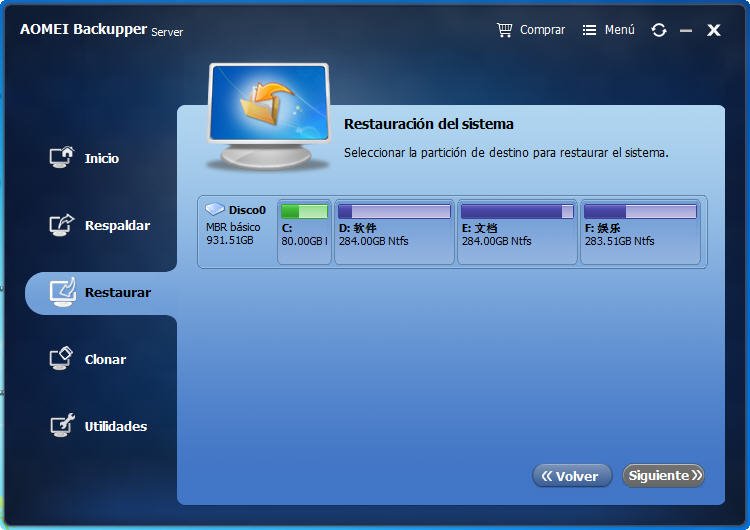Screen dimensions: 750x530
Task: Select partition F: 娱乐 283.51GB Ntfs
Action: click(x=640, y=232)
